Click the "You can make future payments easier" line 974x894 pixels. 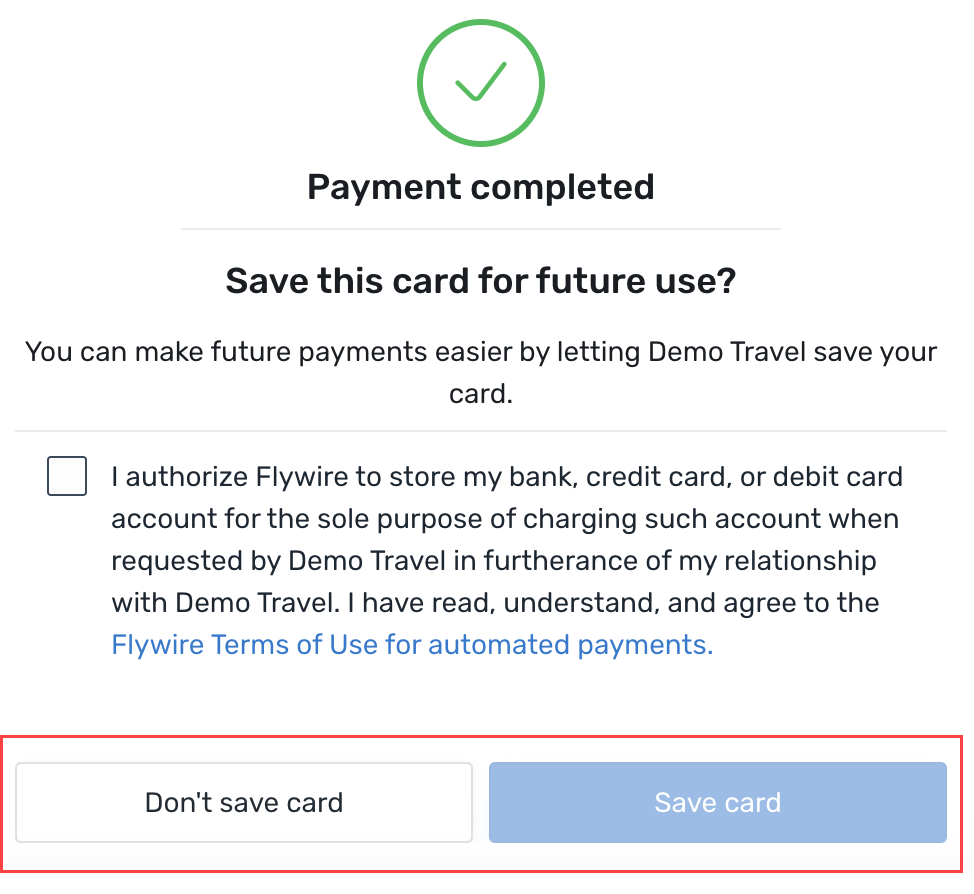[x=480, y=352]
